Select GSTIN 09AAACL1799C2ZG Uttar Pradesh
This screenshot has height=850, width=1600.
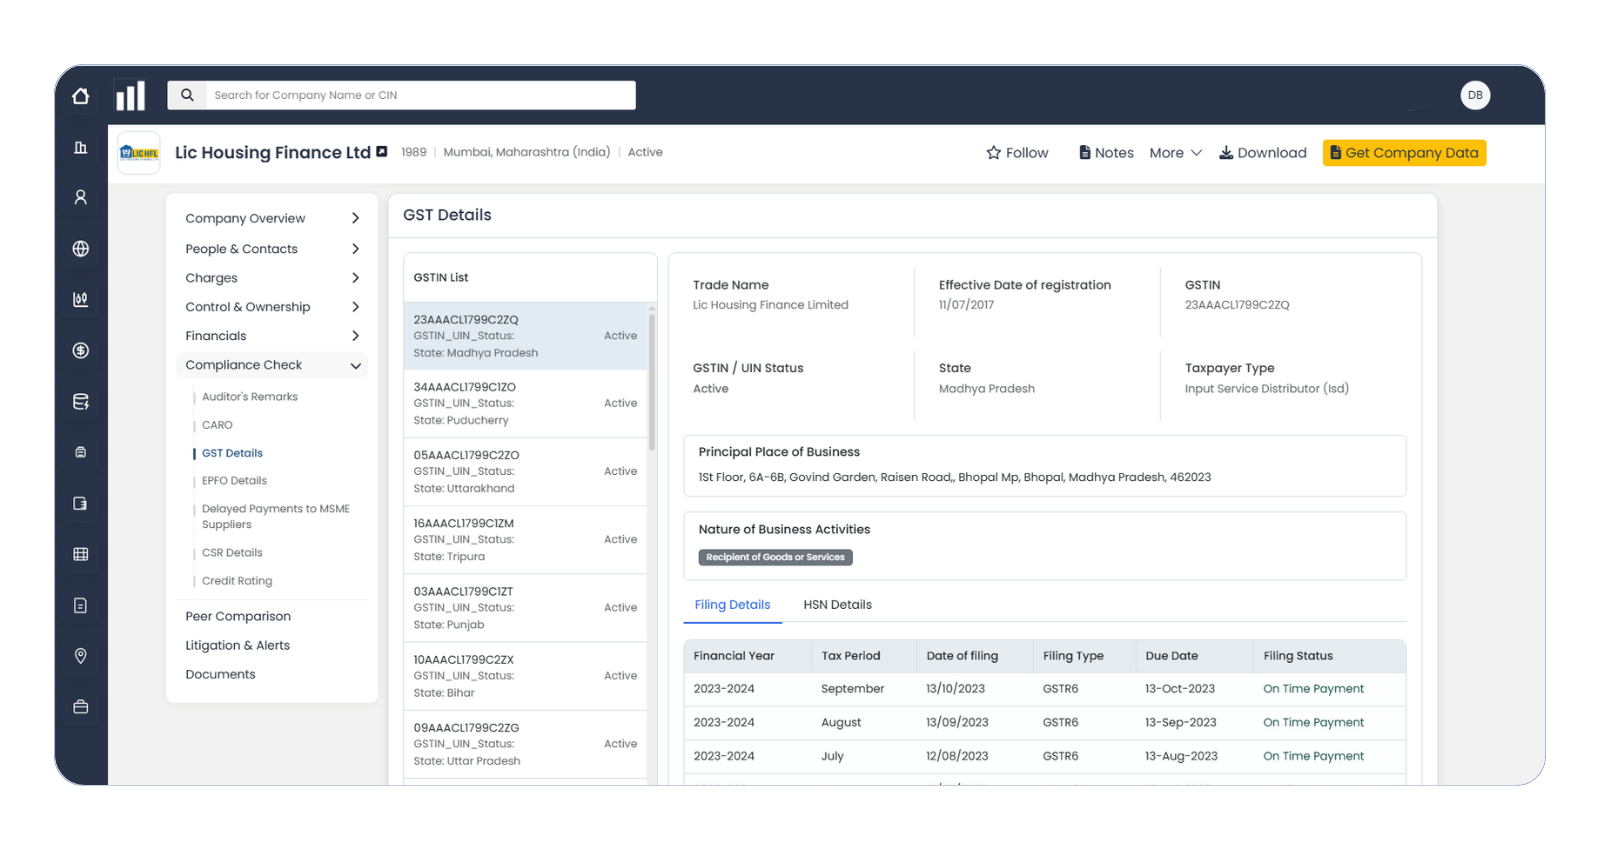tap(525, 744)
